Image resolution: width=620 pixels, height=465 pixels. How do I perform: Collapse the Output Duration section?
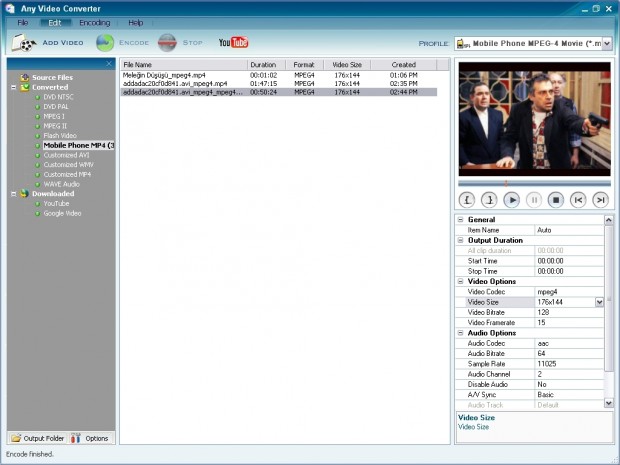point(460,240)
